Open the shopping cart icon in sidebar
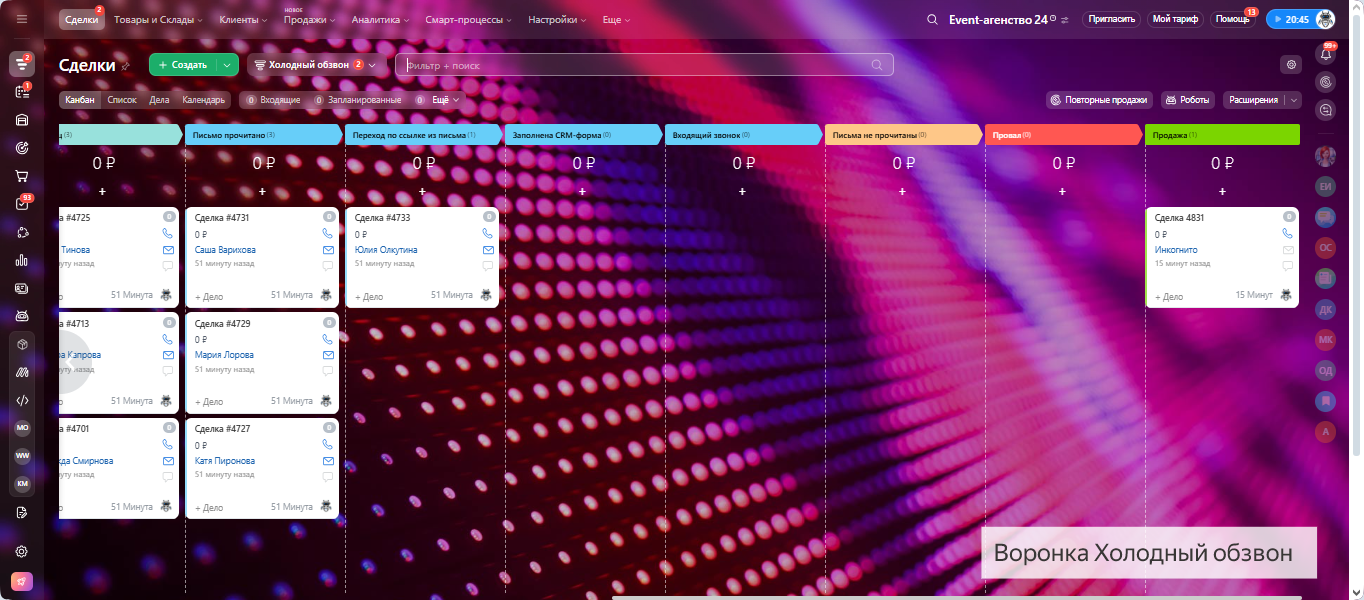The width and height of the screenshot is (1364, 600). coord(22,176)
